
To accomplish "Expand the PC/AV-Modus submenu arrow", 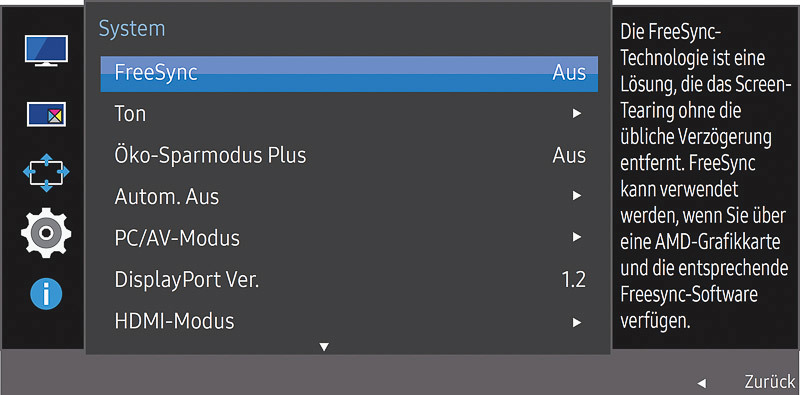I will pyautogui.click(x=577, y=237).
